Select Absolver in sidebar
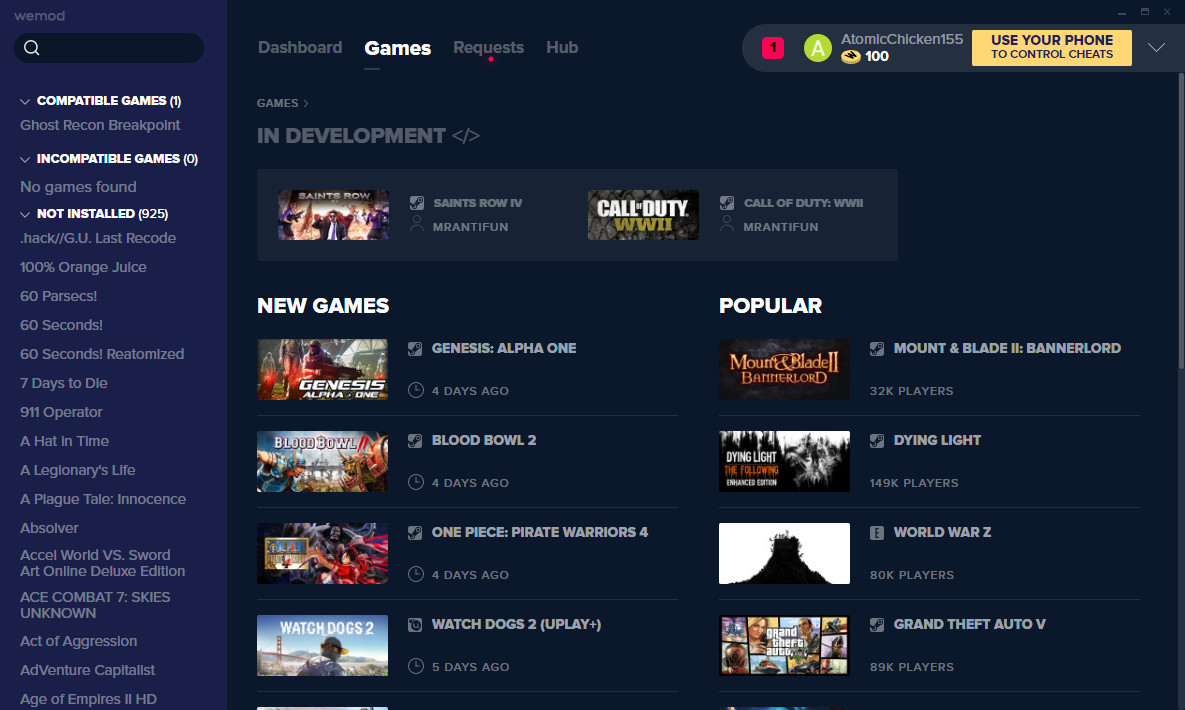Viewport: 1185px width, 710px height. (x=49, y=529)
